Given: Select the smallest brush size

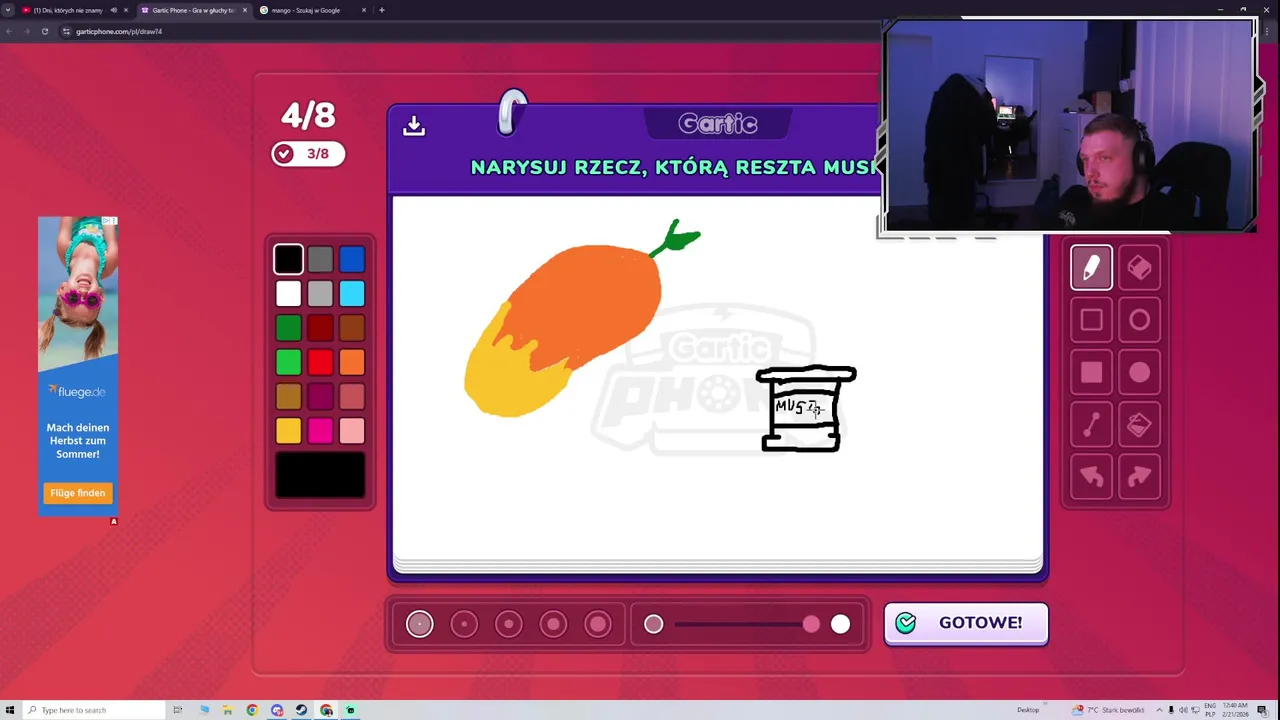Looking at the screenshot, I should tap(420, 624).
